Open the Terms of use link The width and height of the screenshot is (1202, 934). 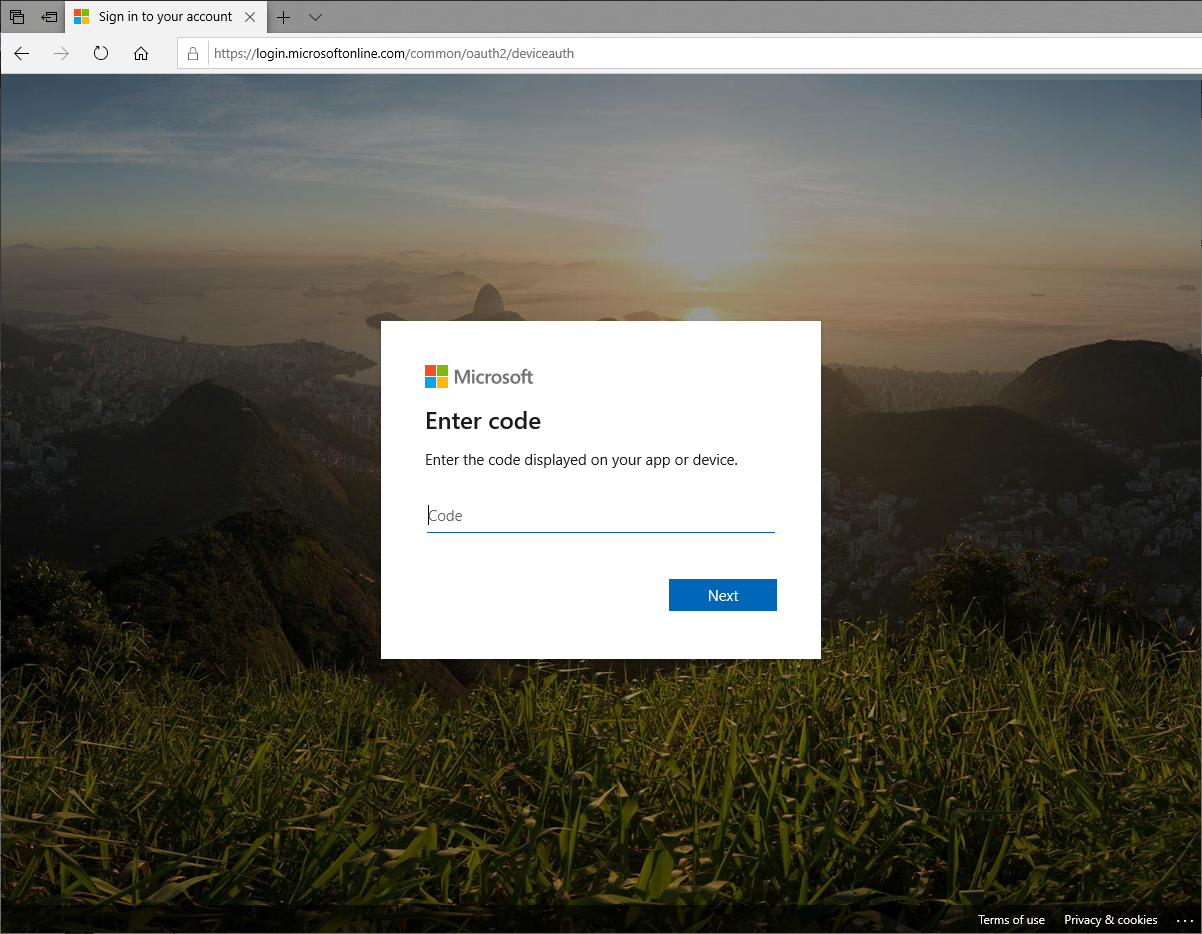tap(1011, 920)
